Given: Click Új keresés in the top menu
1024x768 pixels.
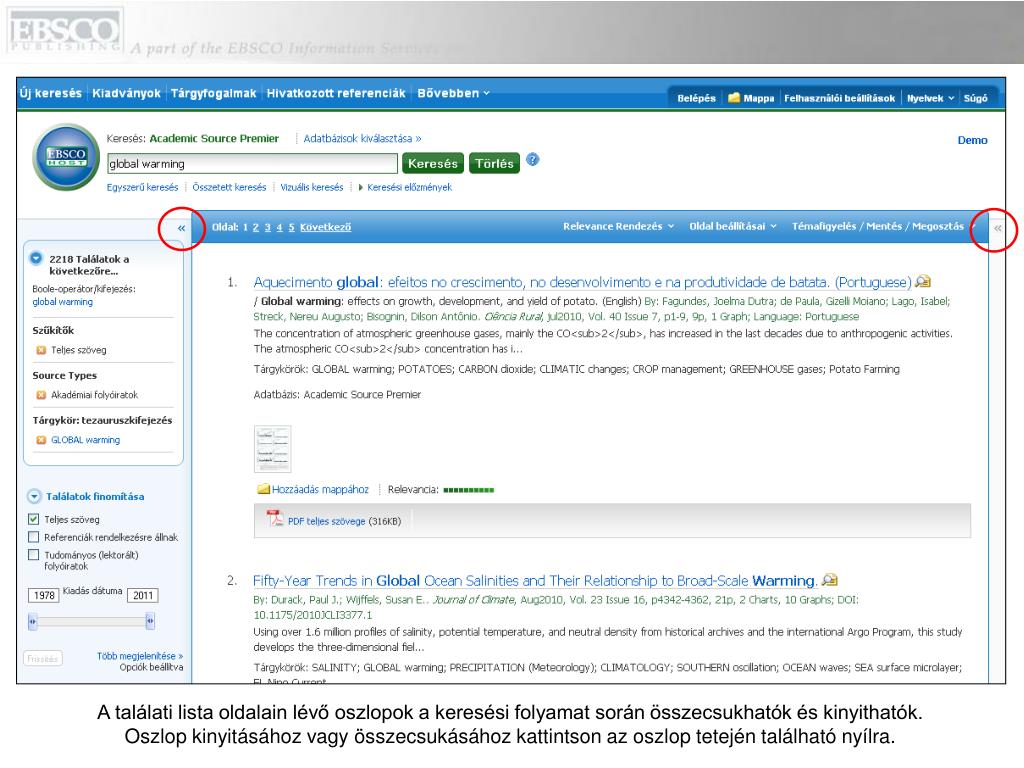Looking at the screenshot, I should [x=51, y=93].
